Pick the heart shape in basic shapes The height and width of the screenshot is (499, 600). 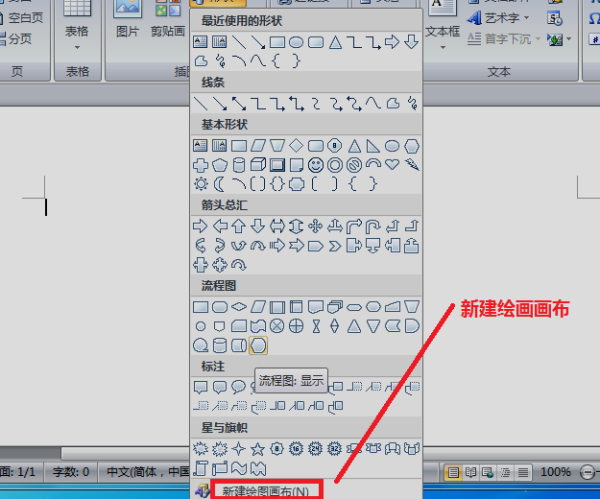(x=392, y=165)
